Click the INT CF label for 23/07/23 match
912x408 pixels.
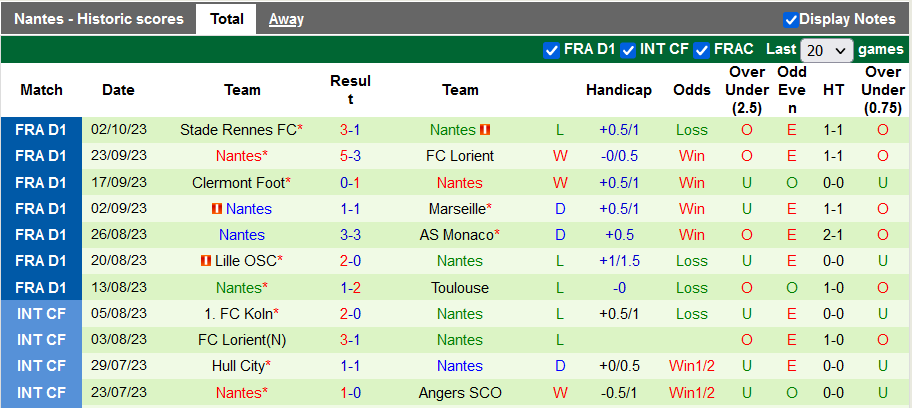pyautogui.click(x=41, y=393)
